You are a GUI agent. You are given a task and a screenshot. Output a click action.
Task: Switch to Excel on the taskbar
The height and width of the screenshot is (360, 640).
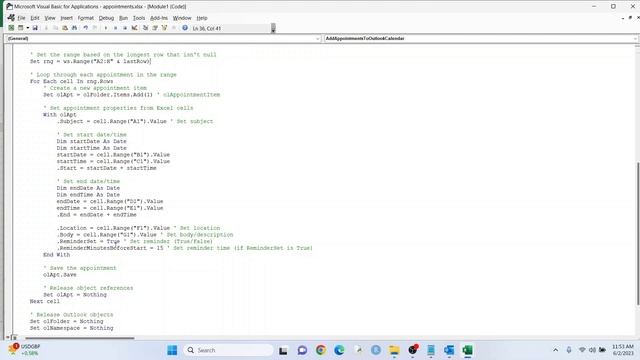coord(468,350)
